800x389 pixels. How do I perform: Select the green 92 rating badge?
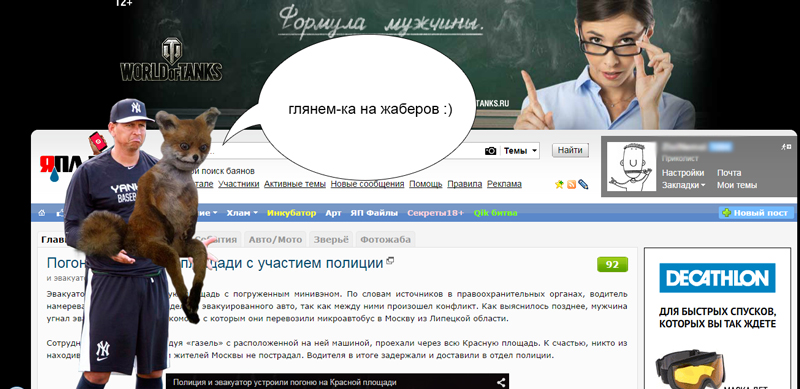pos(612,264)
